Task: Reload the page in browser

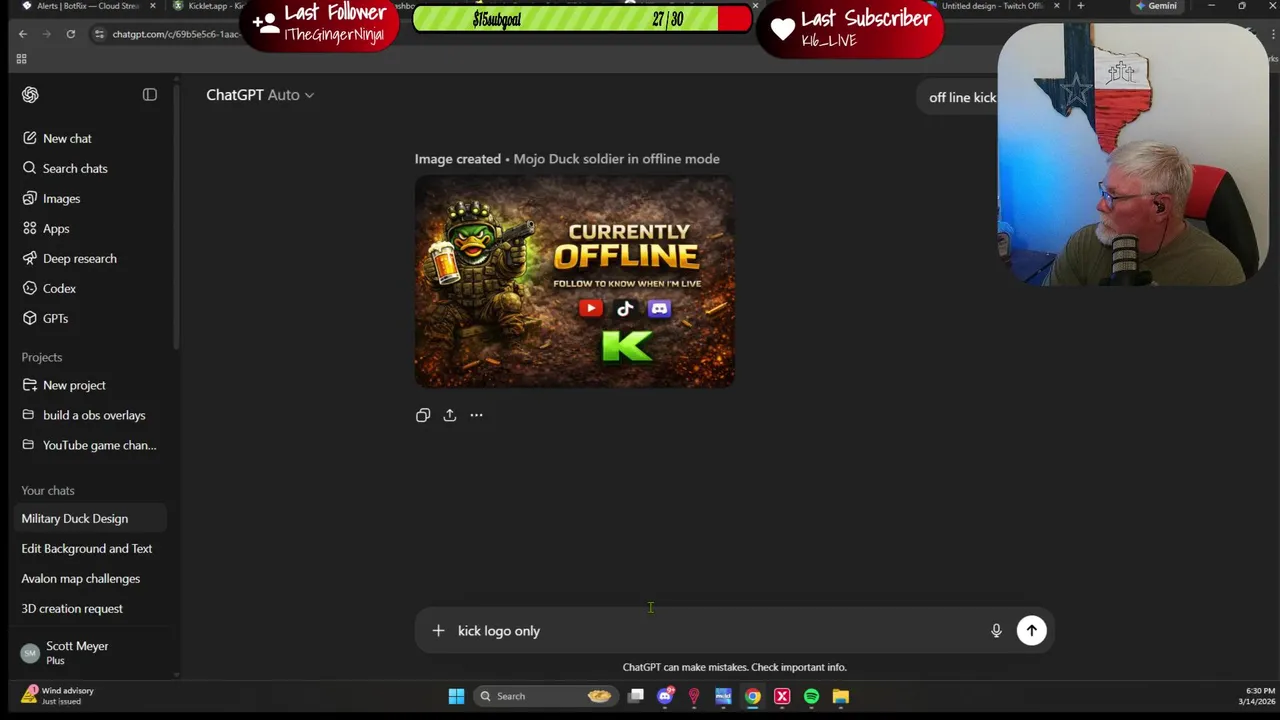Action: pyautogui.click(x=70, y=34)
